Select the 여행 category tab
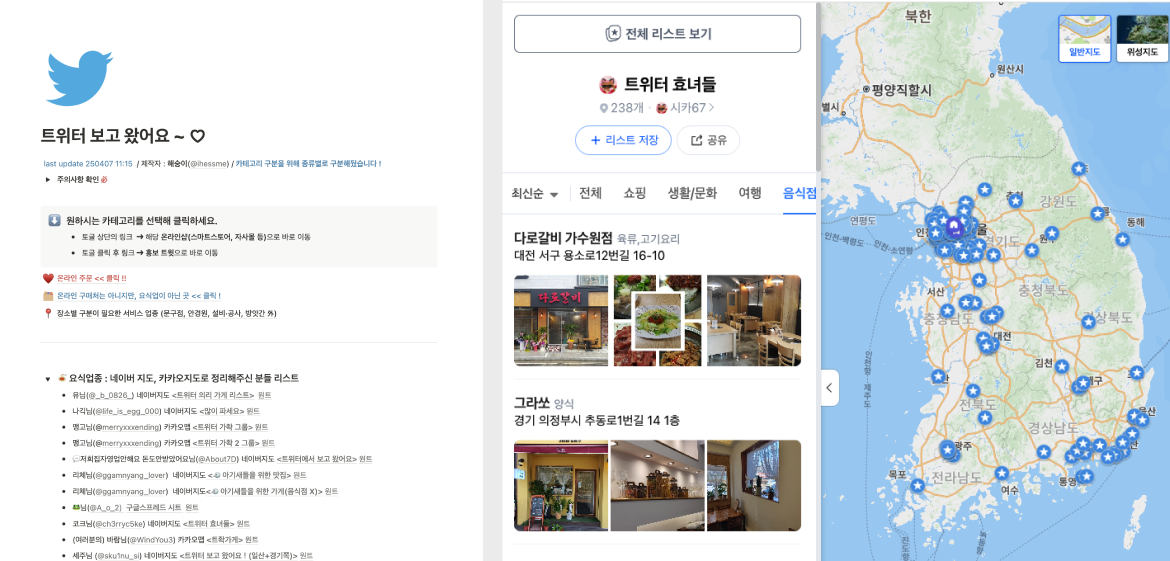Viewport: 1170px width, 561px height. click(x=750, y=193)
